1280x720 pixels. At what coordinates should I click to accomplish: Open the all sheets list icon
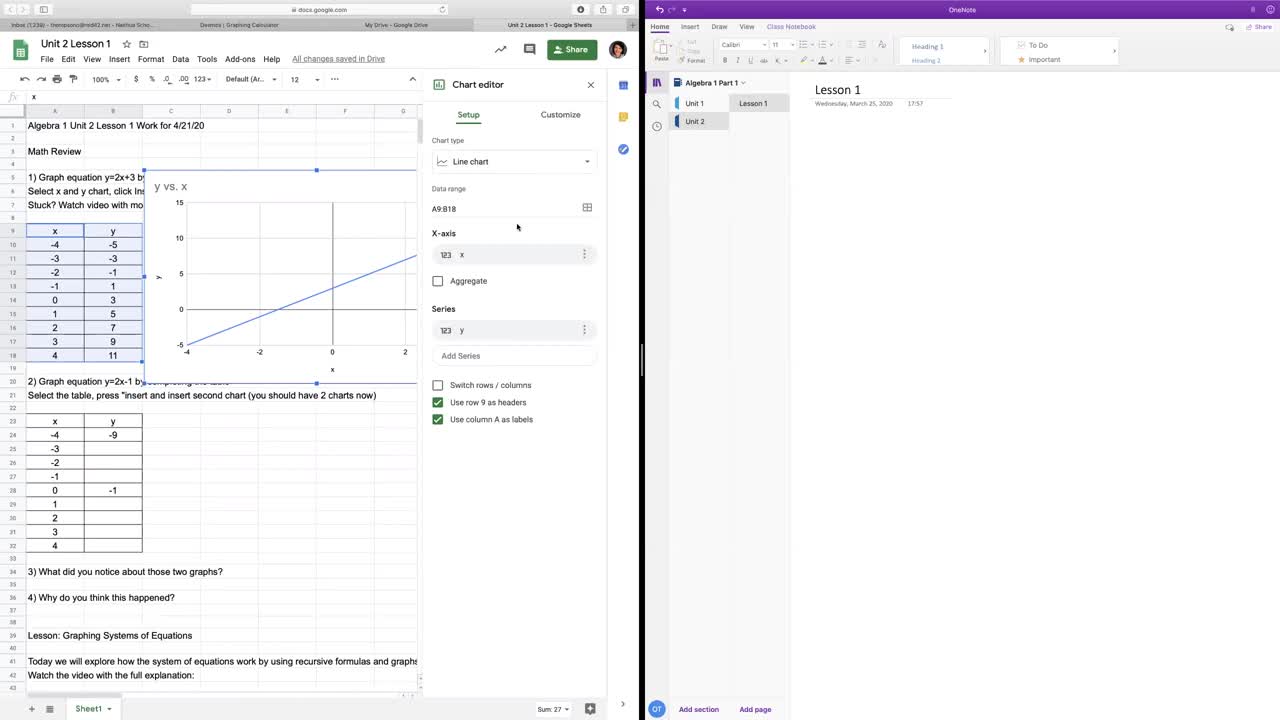[x=49, y=709]
